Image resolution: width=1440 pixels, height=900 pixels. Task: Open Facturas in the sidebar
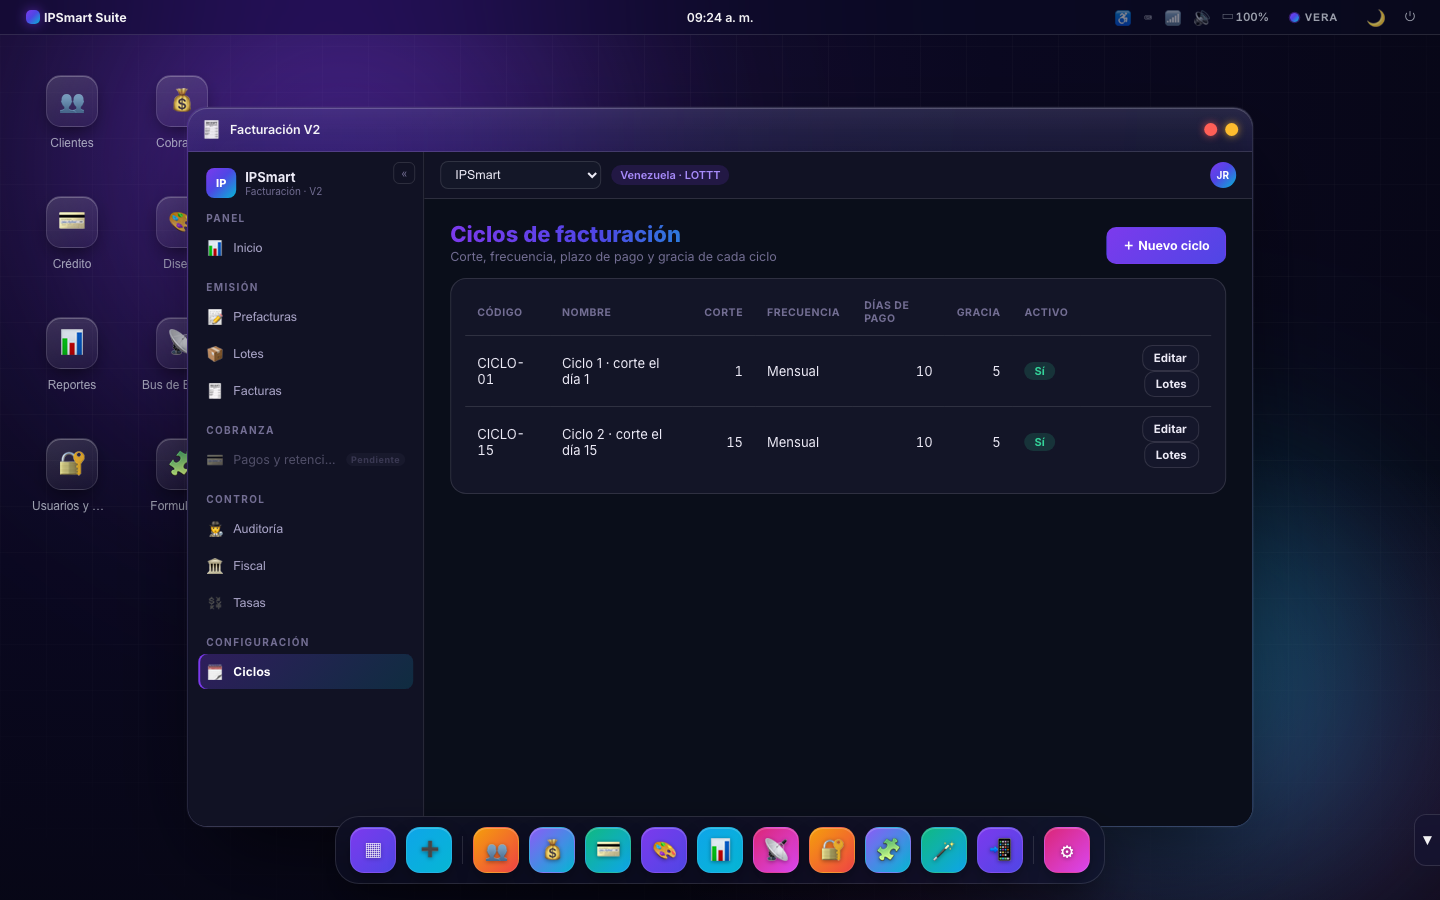point(306,391)
